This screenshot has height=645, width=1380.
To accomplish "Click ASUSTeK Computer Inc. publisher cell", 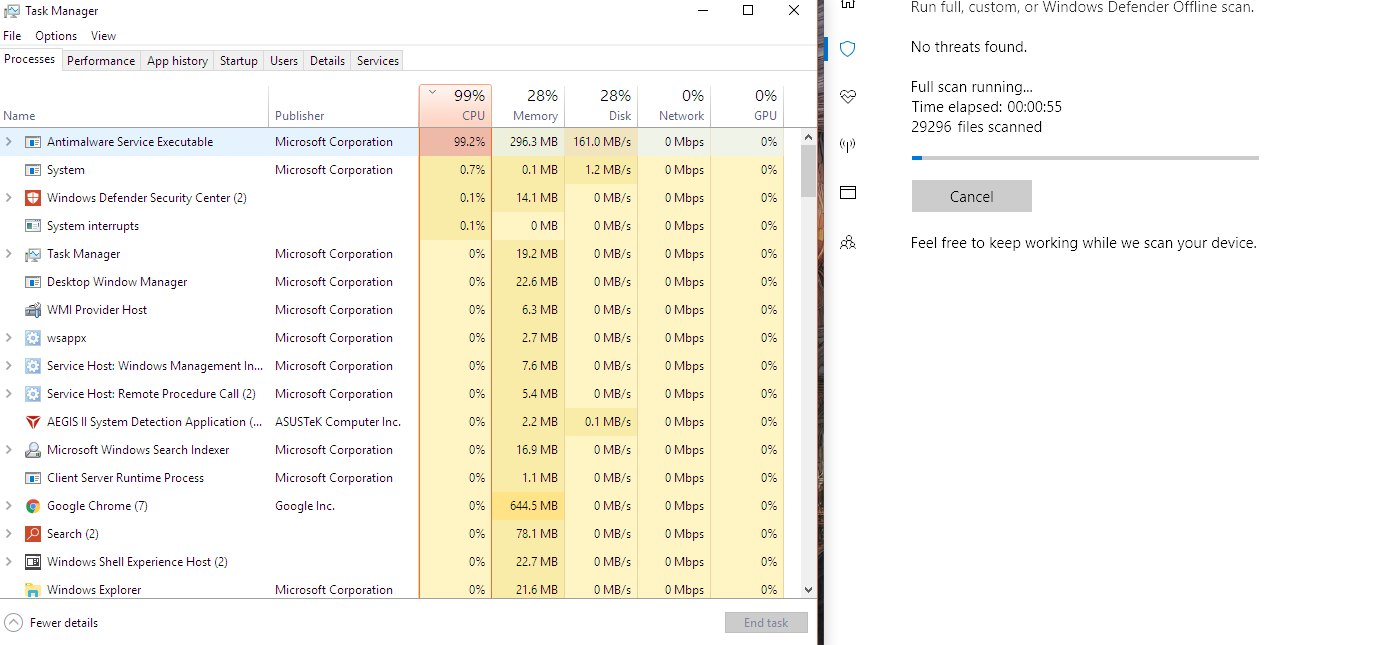I will point(338,422).
